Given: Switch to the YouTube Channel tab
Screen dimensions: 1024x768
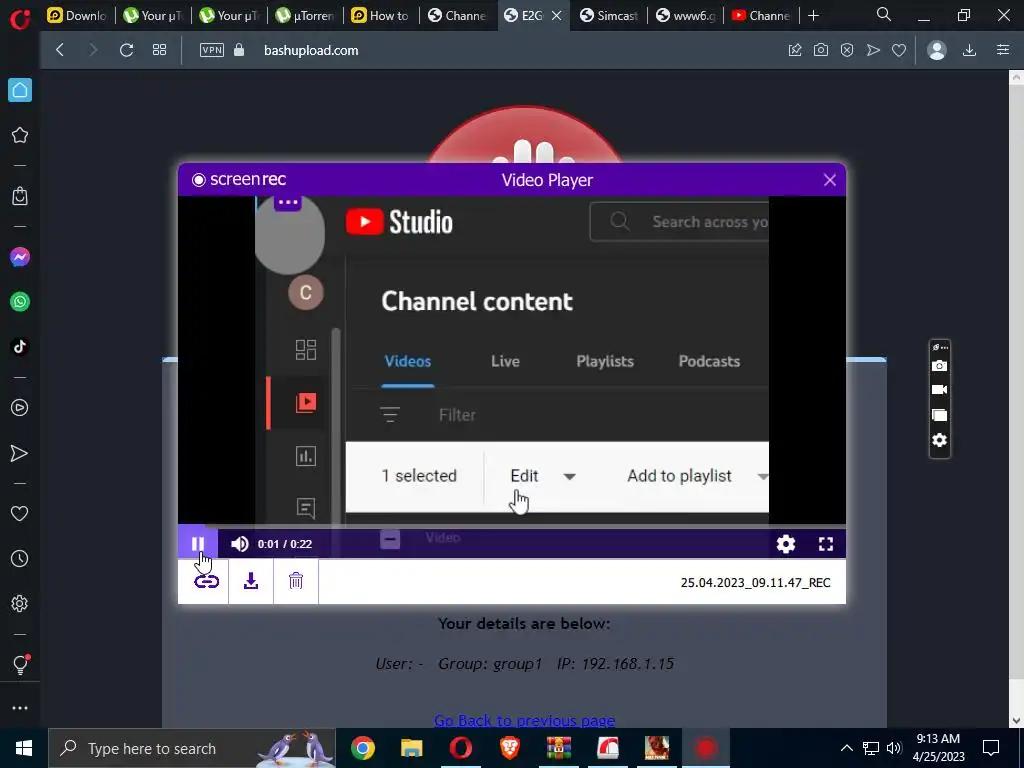Looking at the screenshot, I should [x=761, y=16].
